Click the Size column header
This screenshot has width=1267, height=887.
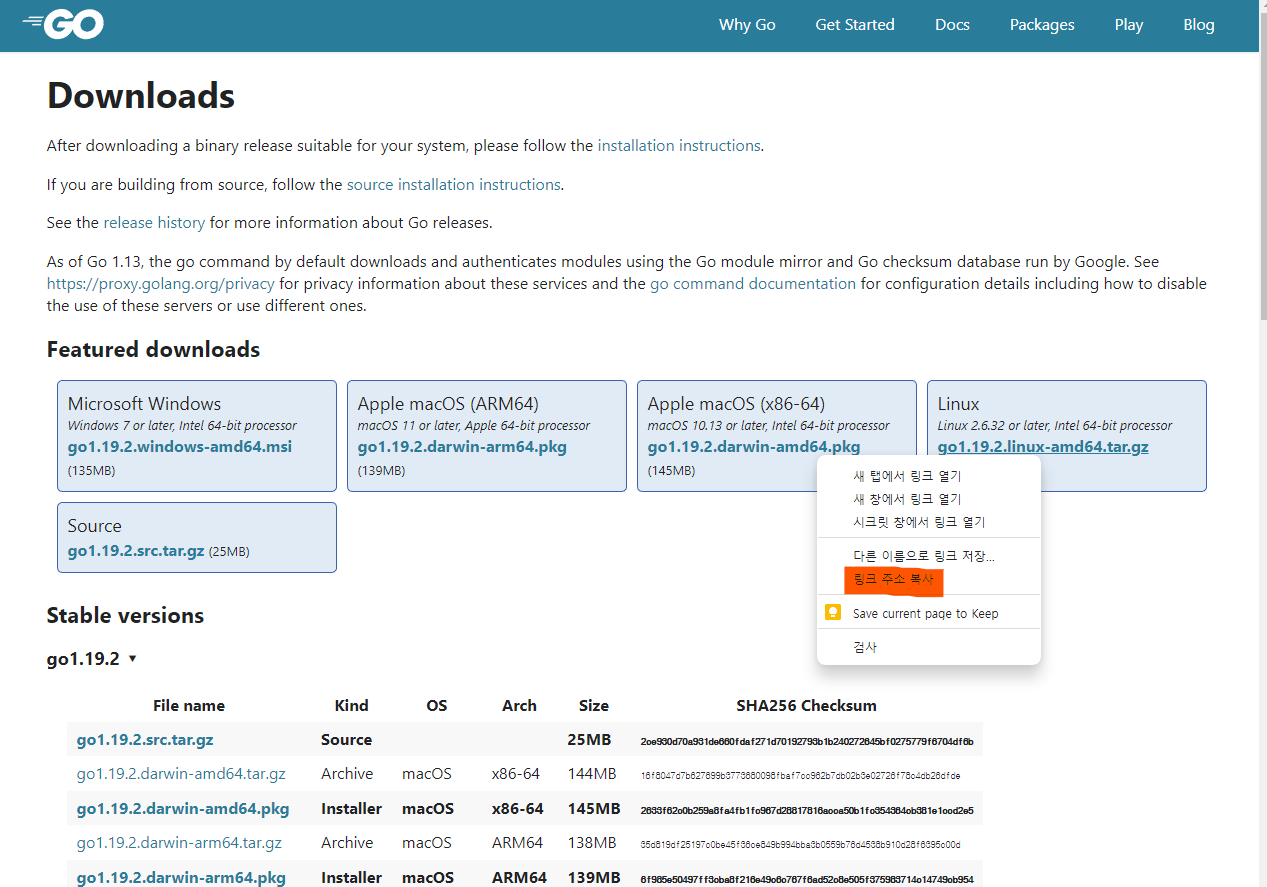point(594,706)
